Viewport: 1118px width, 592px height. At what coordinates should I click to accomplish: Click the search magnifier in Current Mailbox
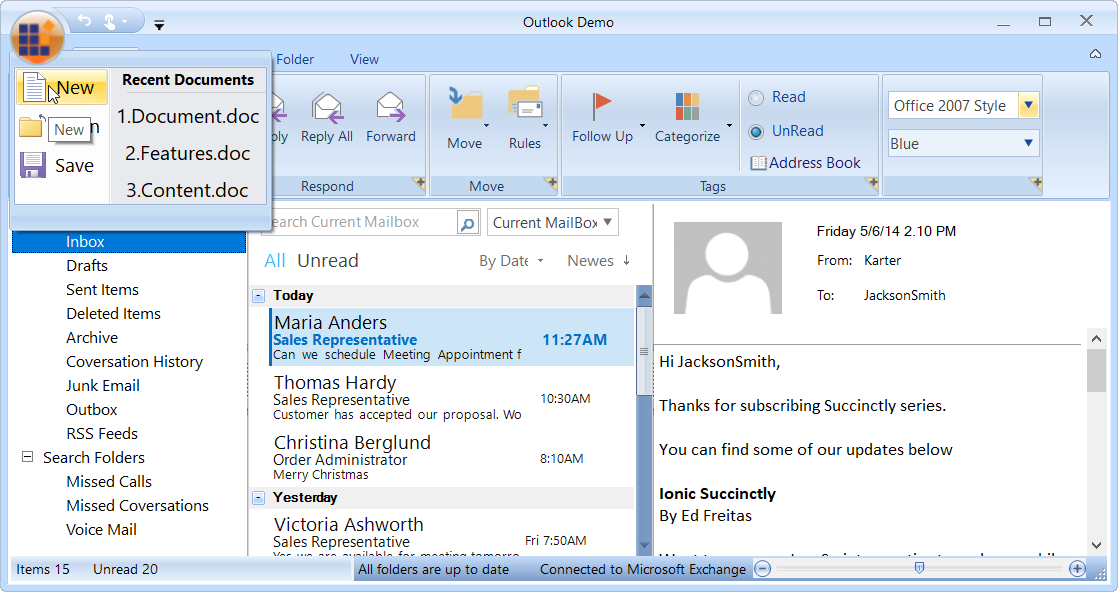point(467,222)
